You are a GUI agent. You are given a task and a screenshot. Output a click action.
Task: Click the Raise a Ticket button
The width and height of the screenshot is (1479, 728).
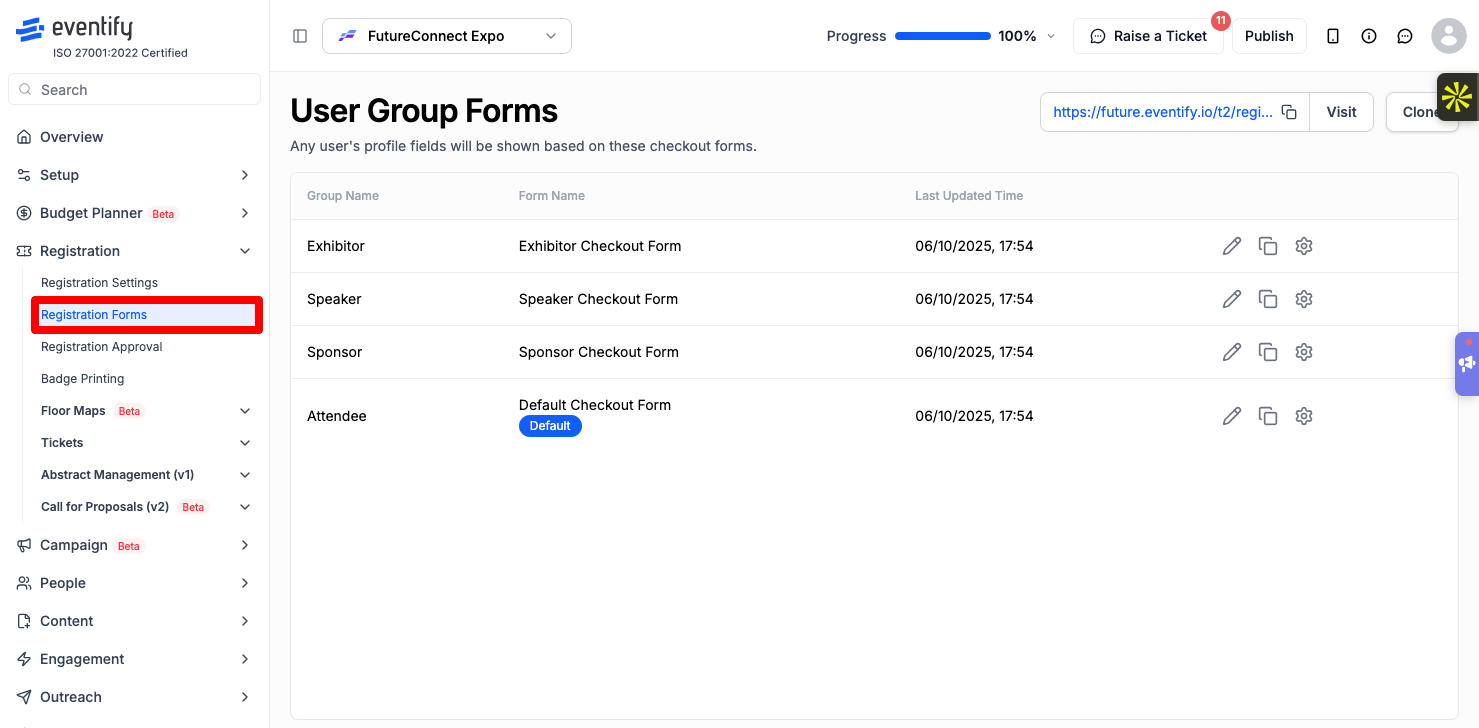click(1148, 36)
